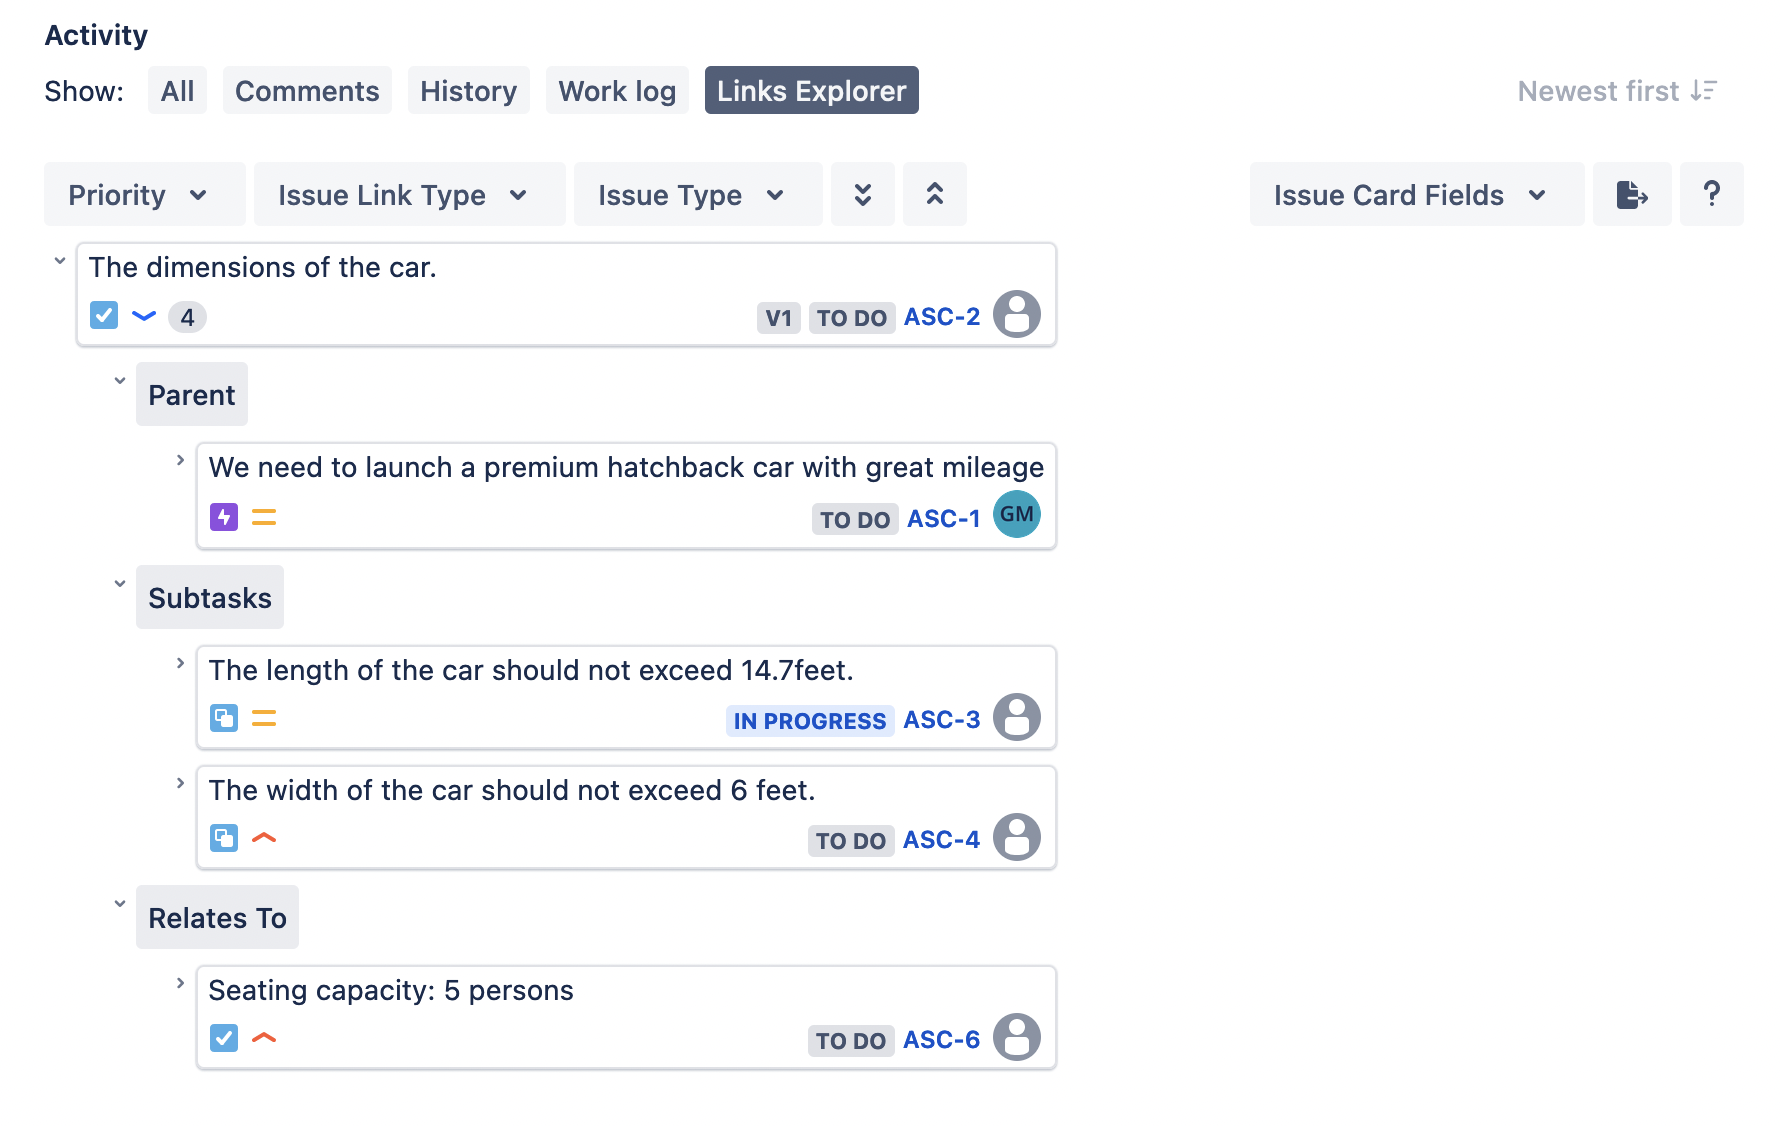Click the high priority arrow on ASC-4

tap(264, 838)
